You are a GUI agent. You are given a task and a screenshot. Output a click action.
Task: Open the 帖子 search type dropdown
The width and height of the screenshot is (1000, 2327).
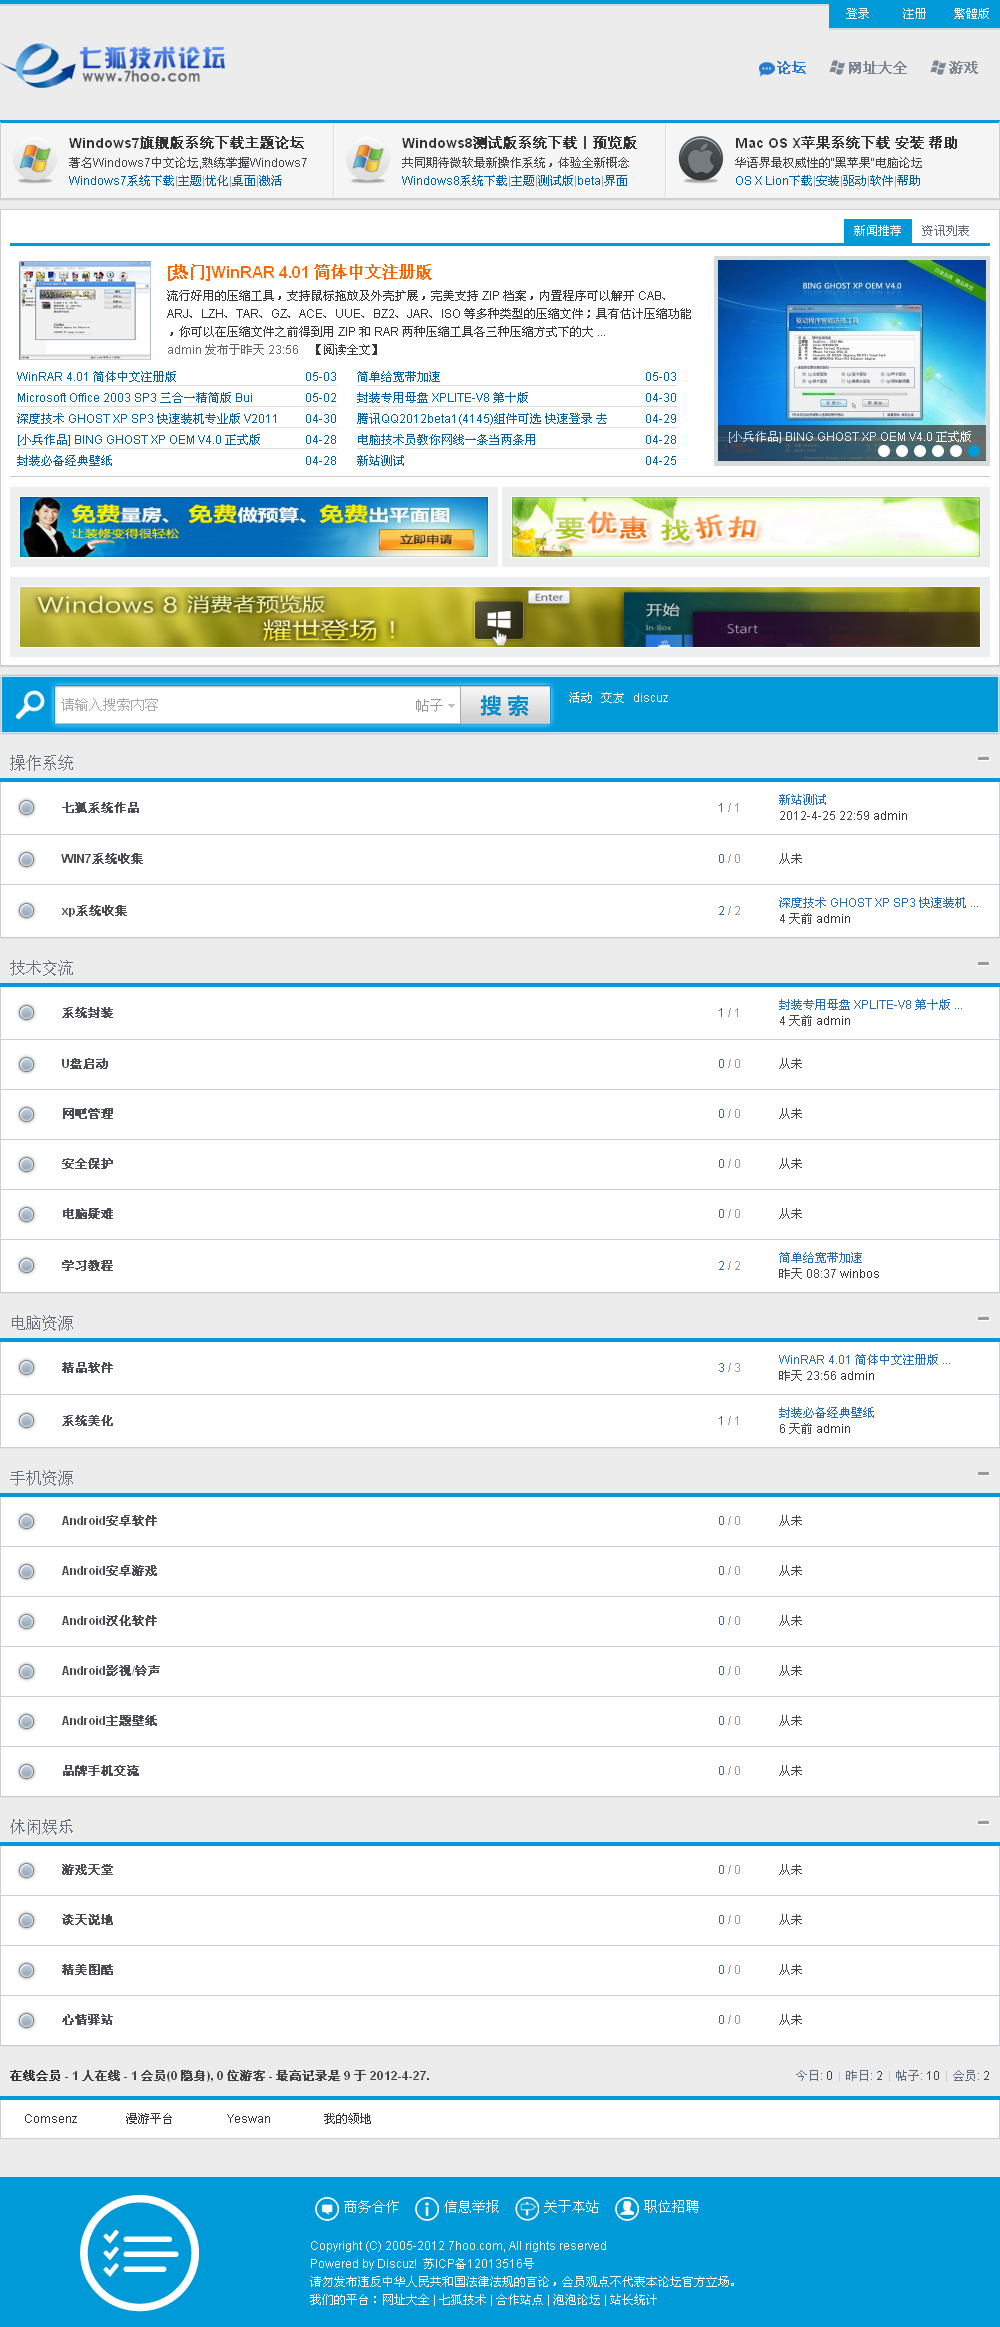(435, 705)
